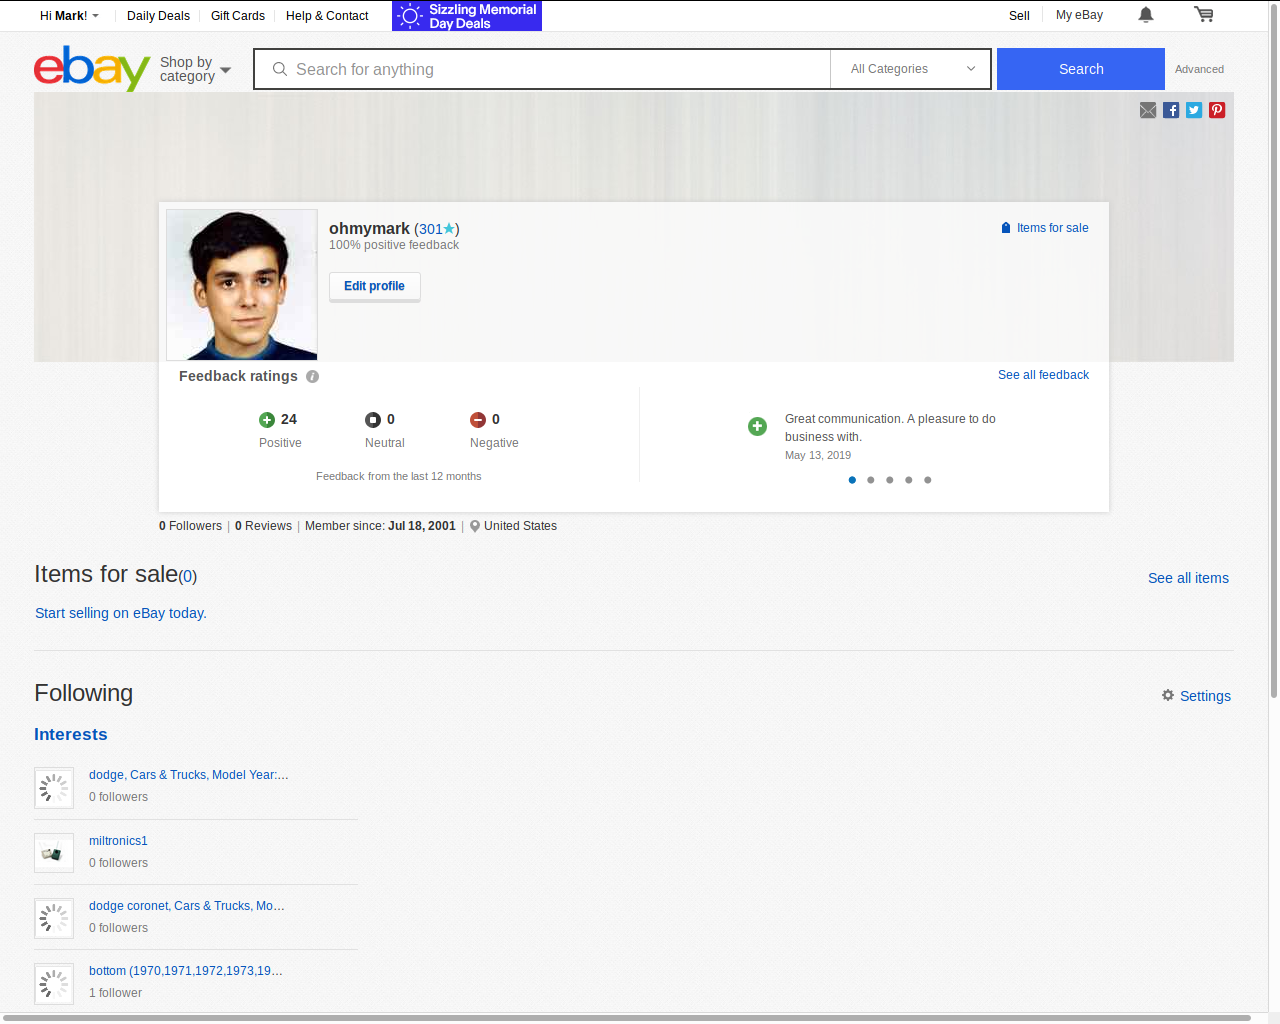The image size is (1280, 1024).
Task: Click the feedback star next to 301
Action: [449, 229]
